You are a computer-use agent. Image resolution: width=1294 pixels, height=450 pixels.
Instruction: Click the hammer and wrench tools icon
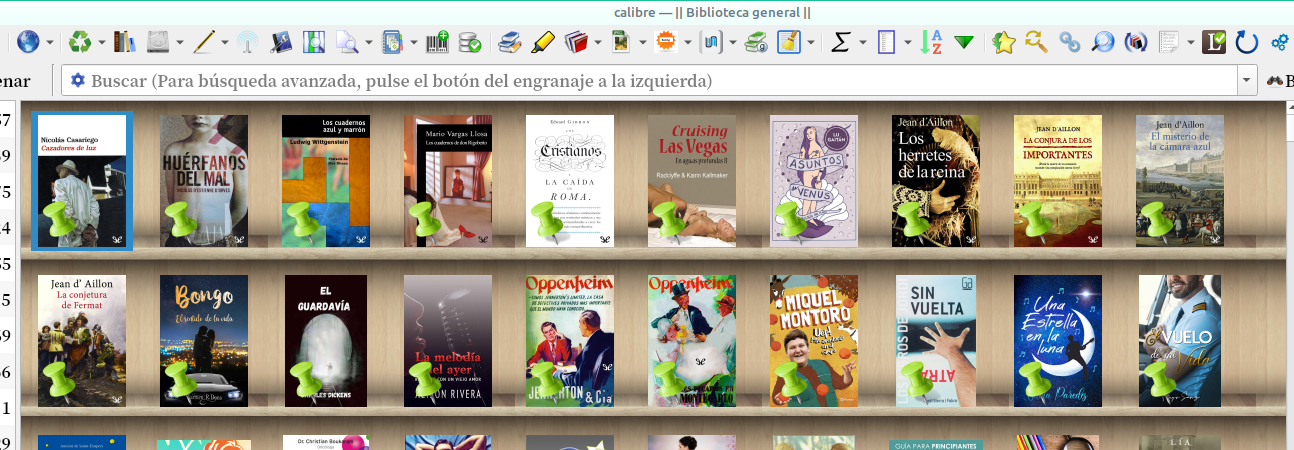(x=281, y=42)
